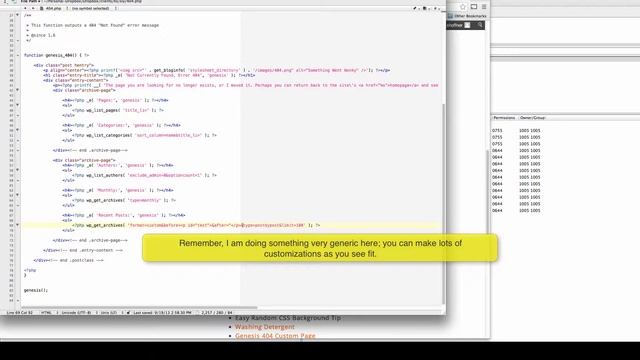Open the Other Bookmarks folder

[x=467, y=16]
